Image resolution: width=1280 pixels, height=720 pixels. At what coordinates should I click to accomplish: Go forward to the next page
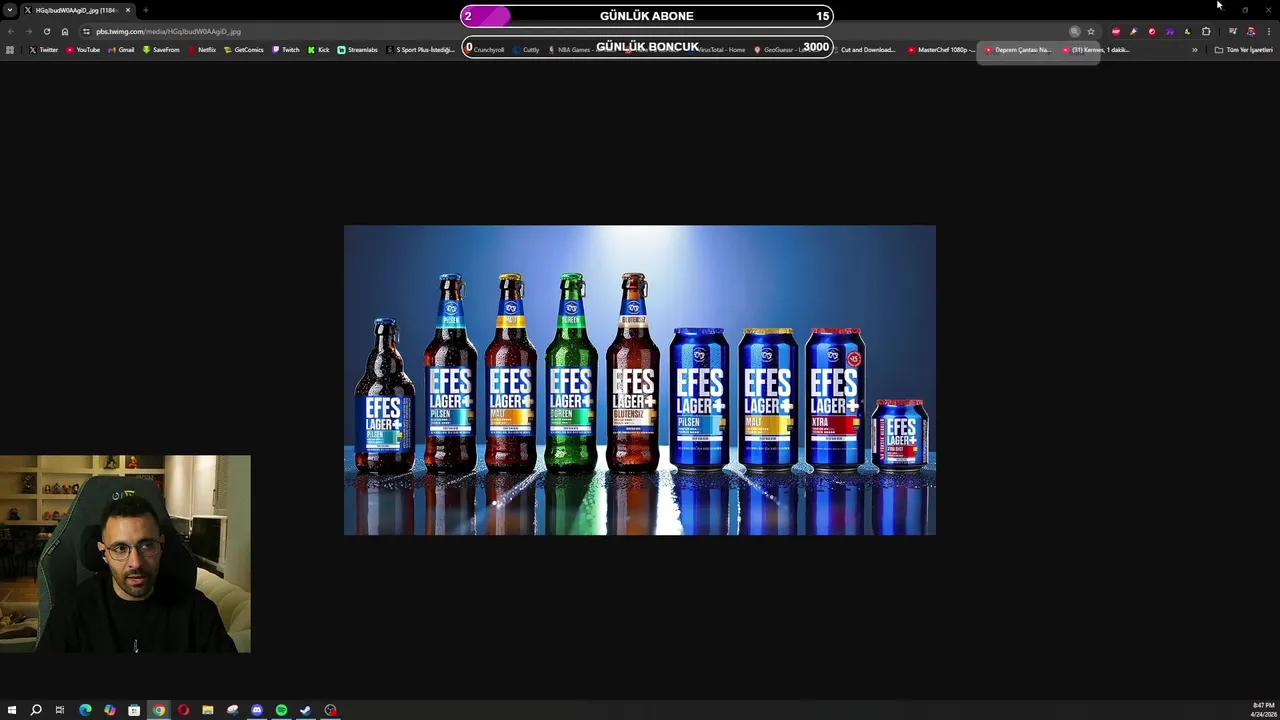[28, 31]
